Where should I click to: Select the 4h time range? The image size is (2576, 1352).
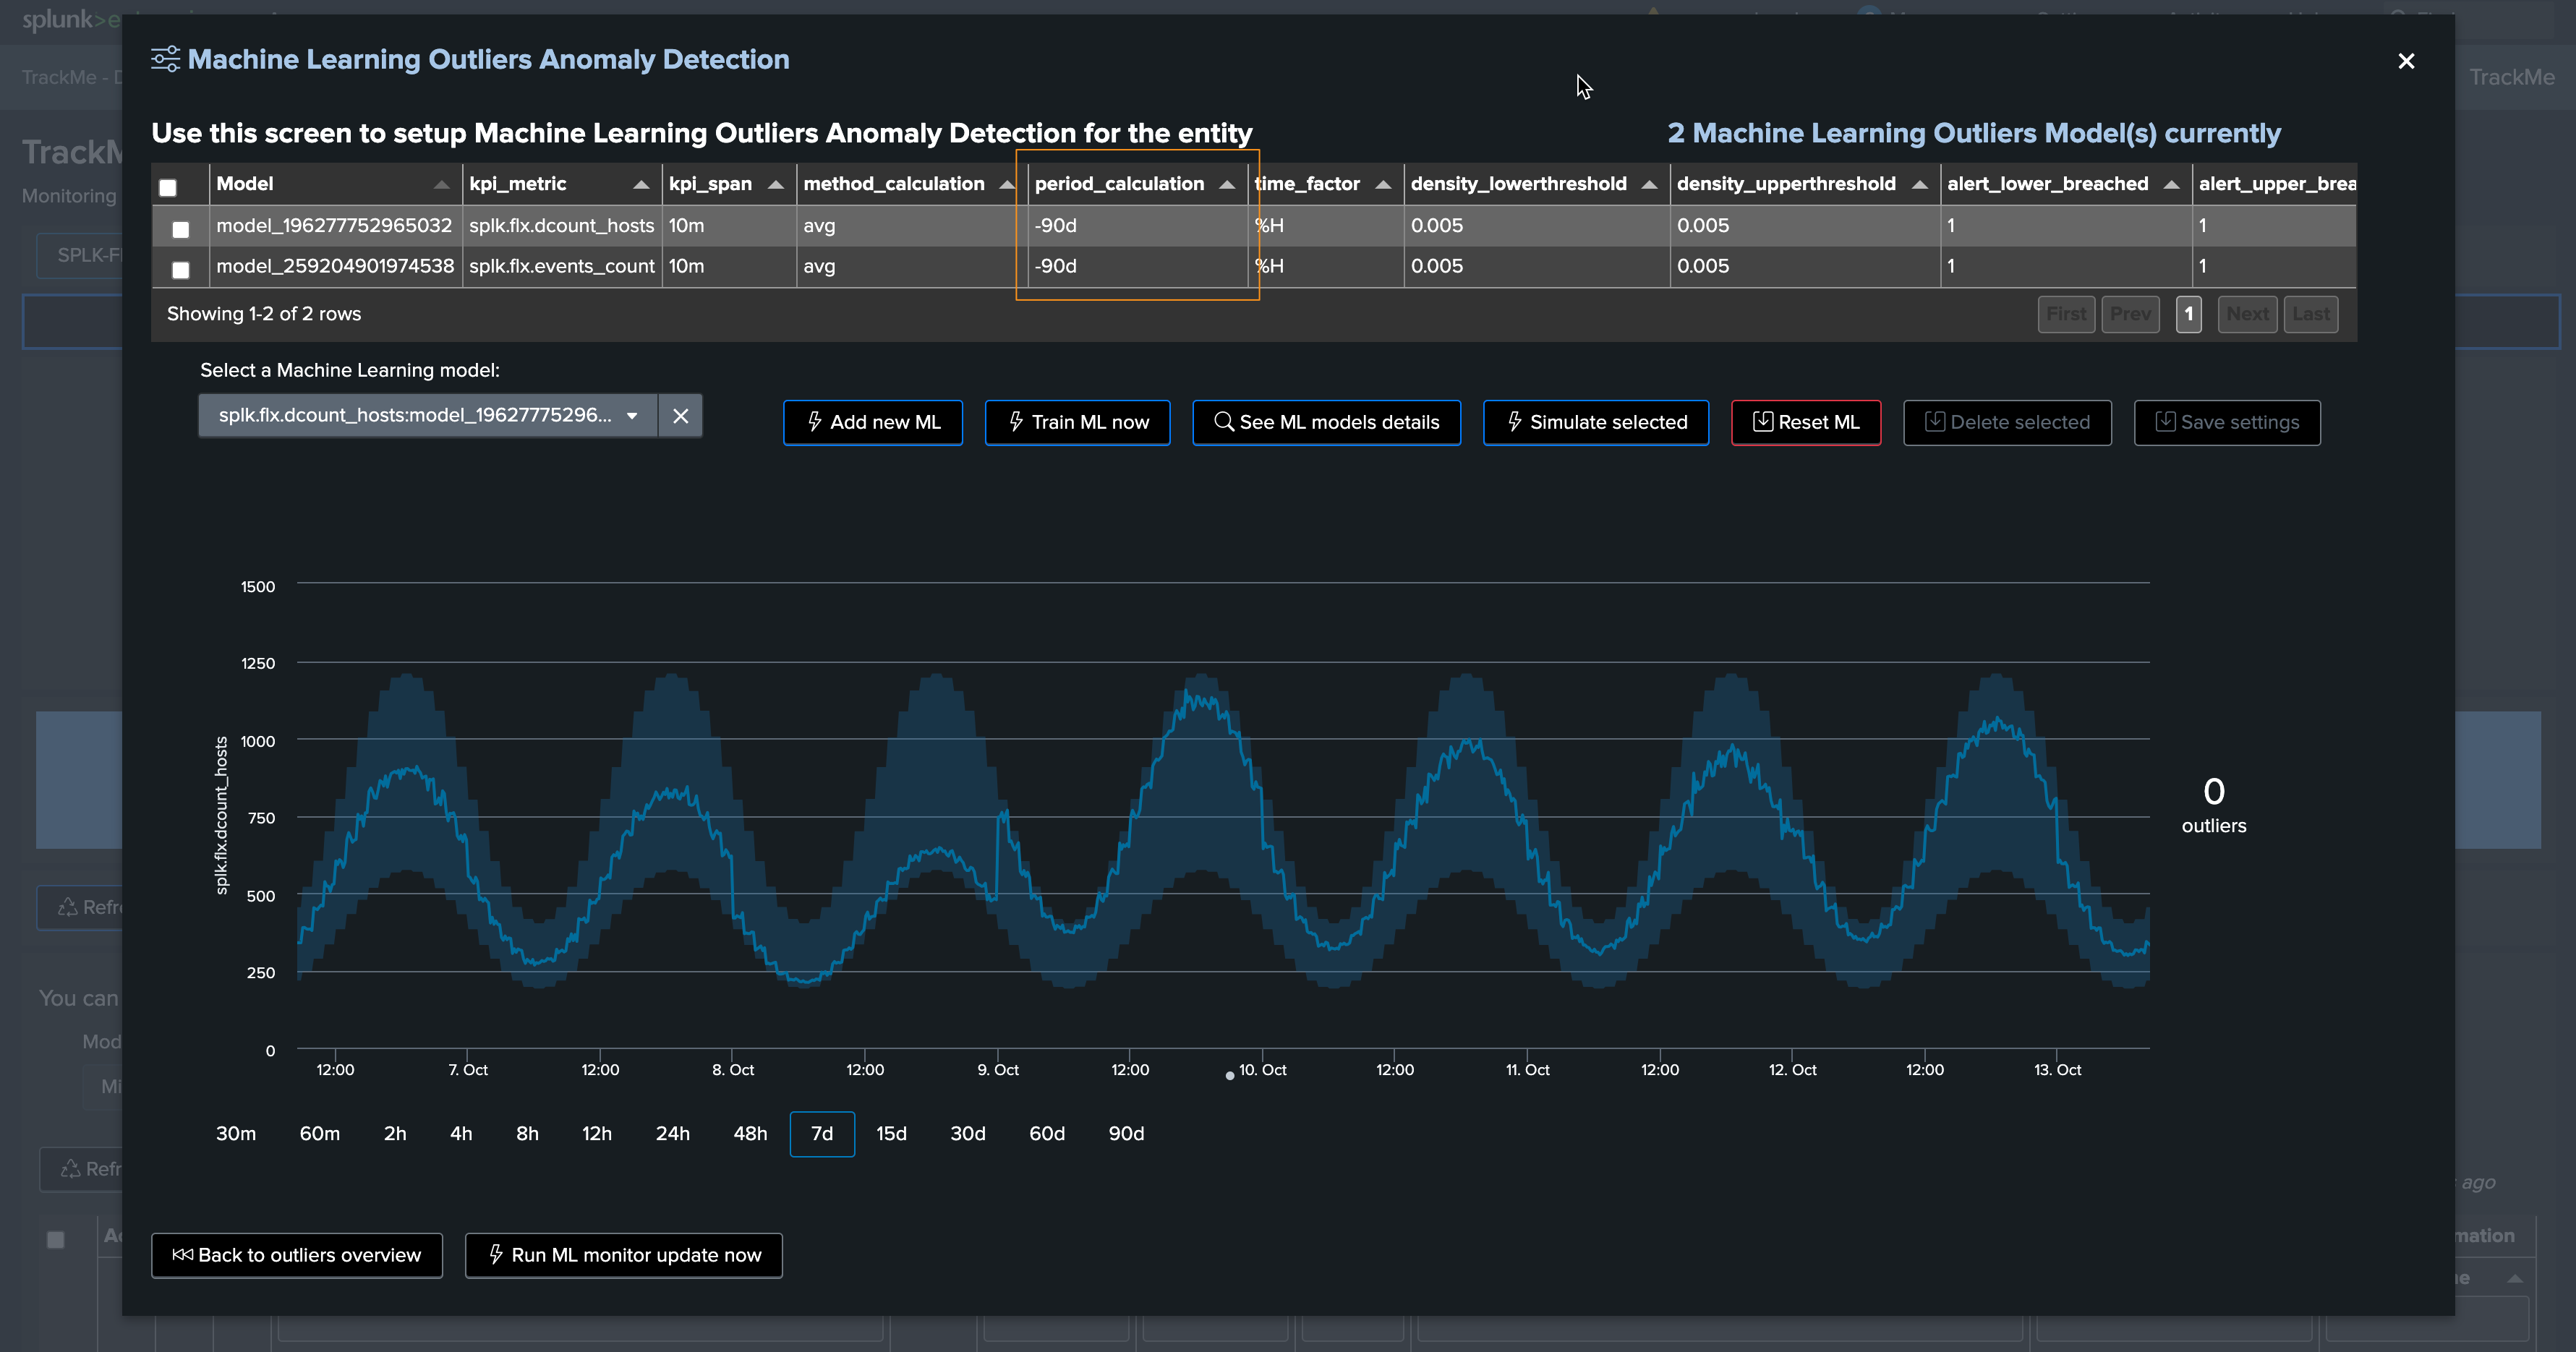click(x=461, y=1134)
